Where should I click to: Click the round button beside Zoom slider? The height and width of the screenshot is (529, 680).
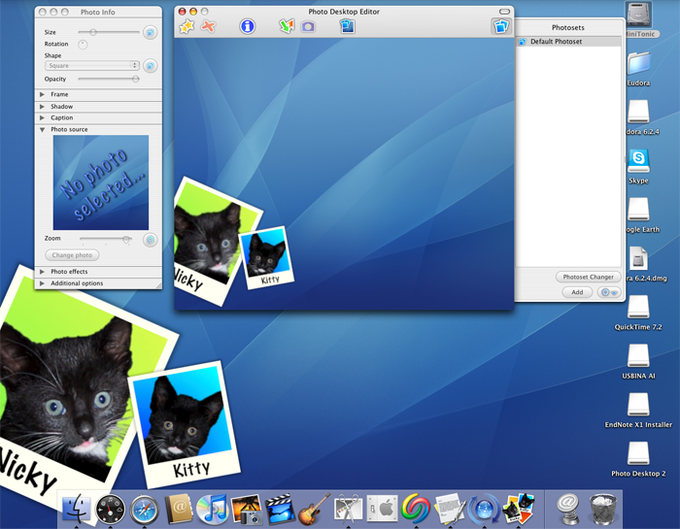click(150, 239)
